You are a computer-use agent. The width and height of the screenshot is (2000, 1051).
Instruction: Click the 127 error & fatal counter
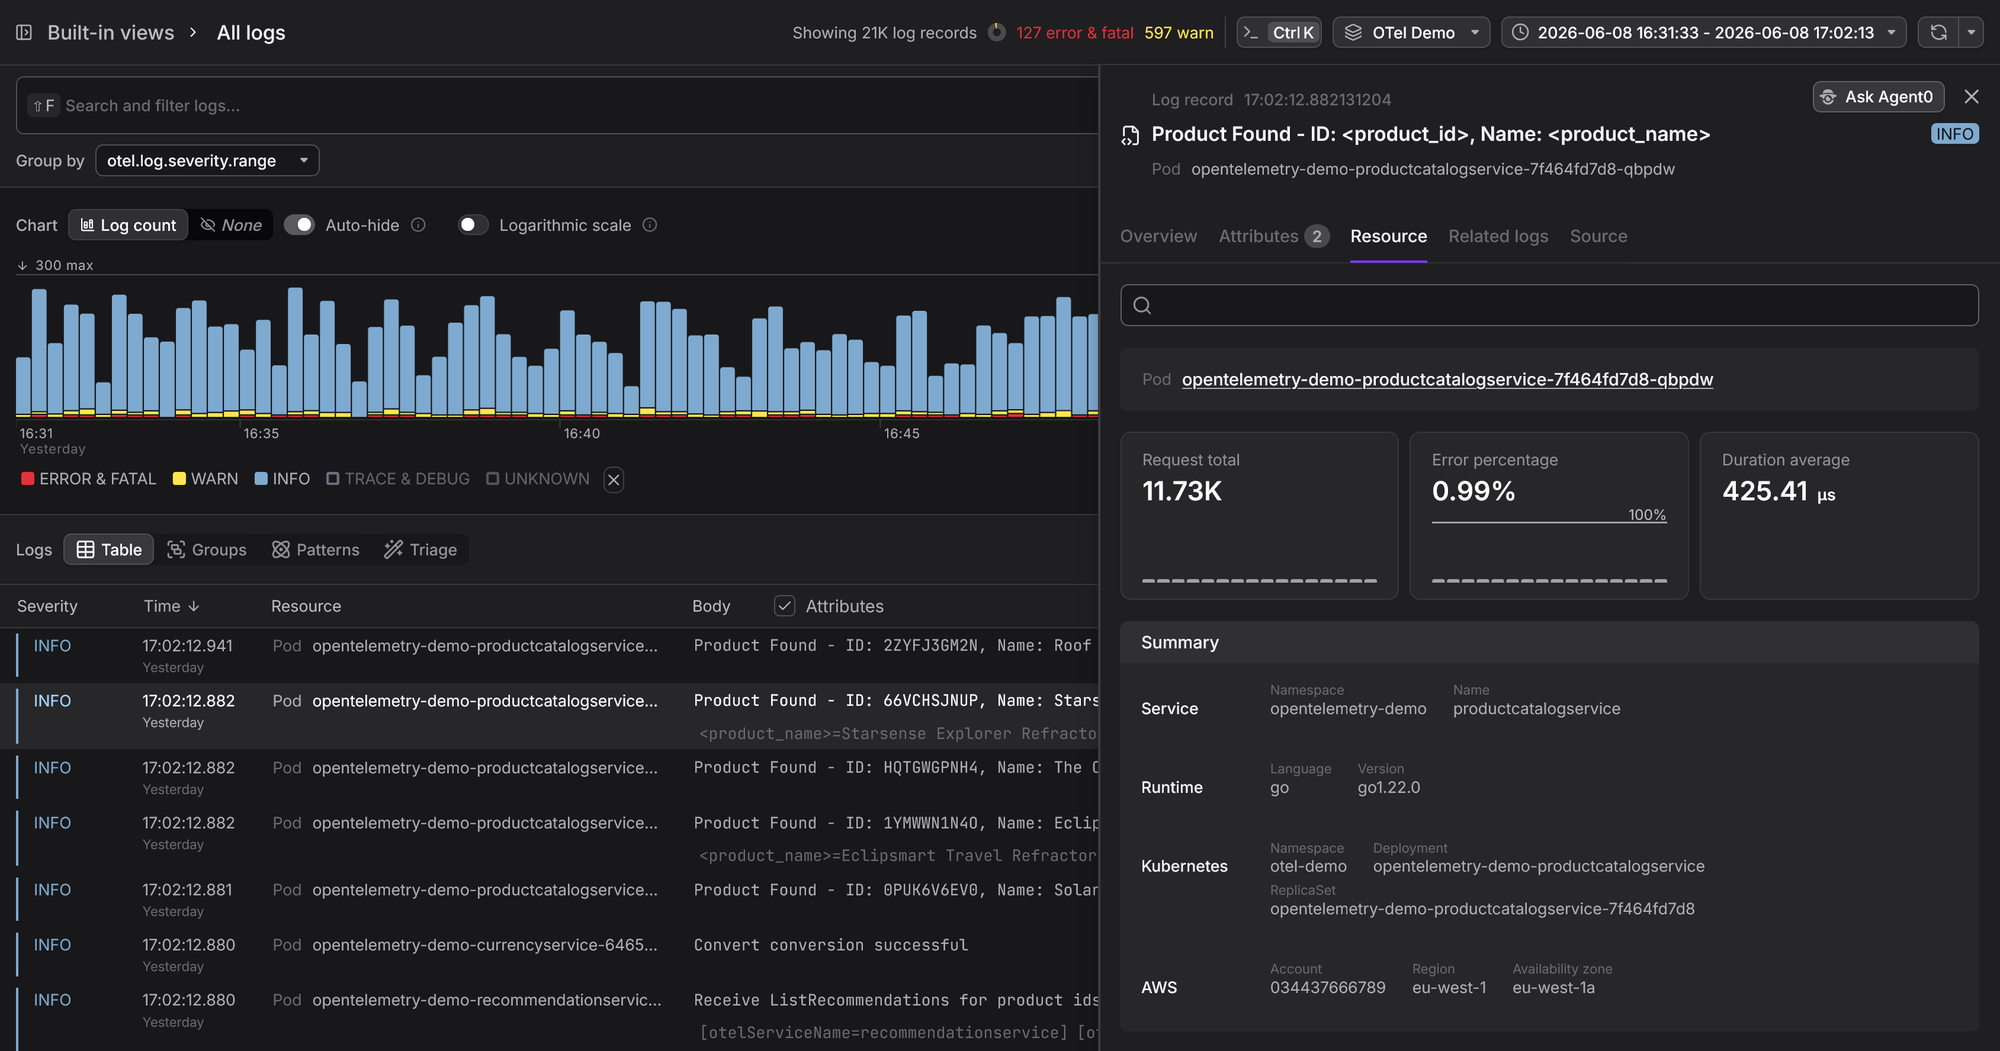coord(1074,32)
